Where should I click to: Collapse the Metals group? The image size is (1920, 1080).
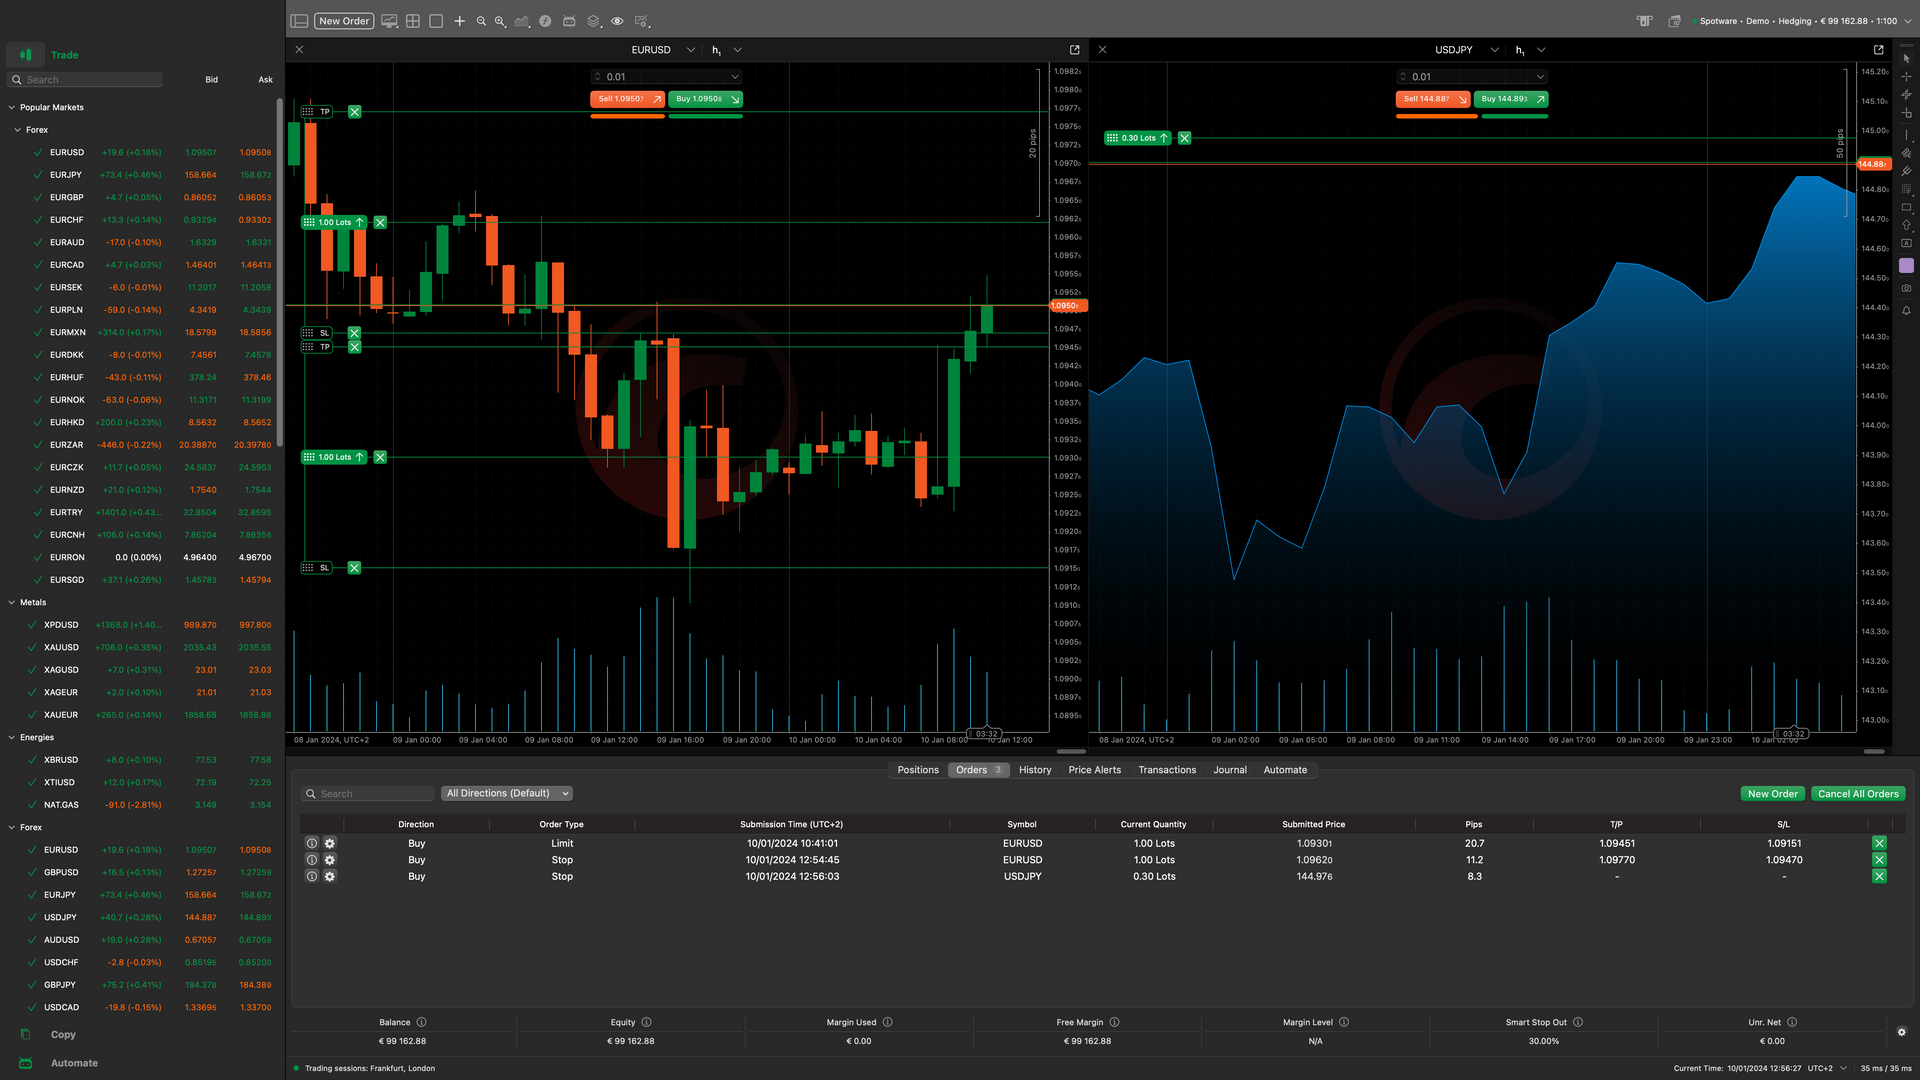pyautogui.click(x=12, y=603)
